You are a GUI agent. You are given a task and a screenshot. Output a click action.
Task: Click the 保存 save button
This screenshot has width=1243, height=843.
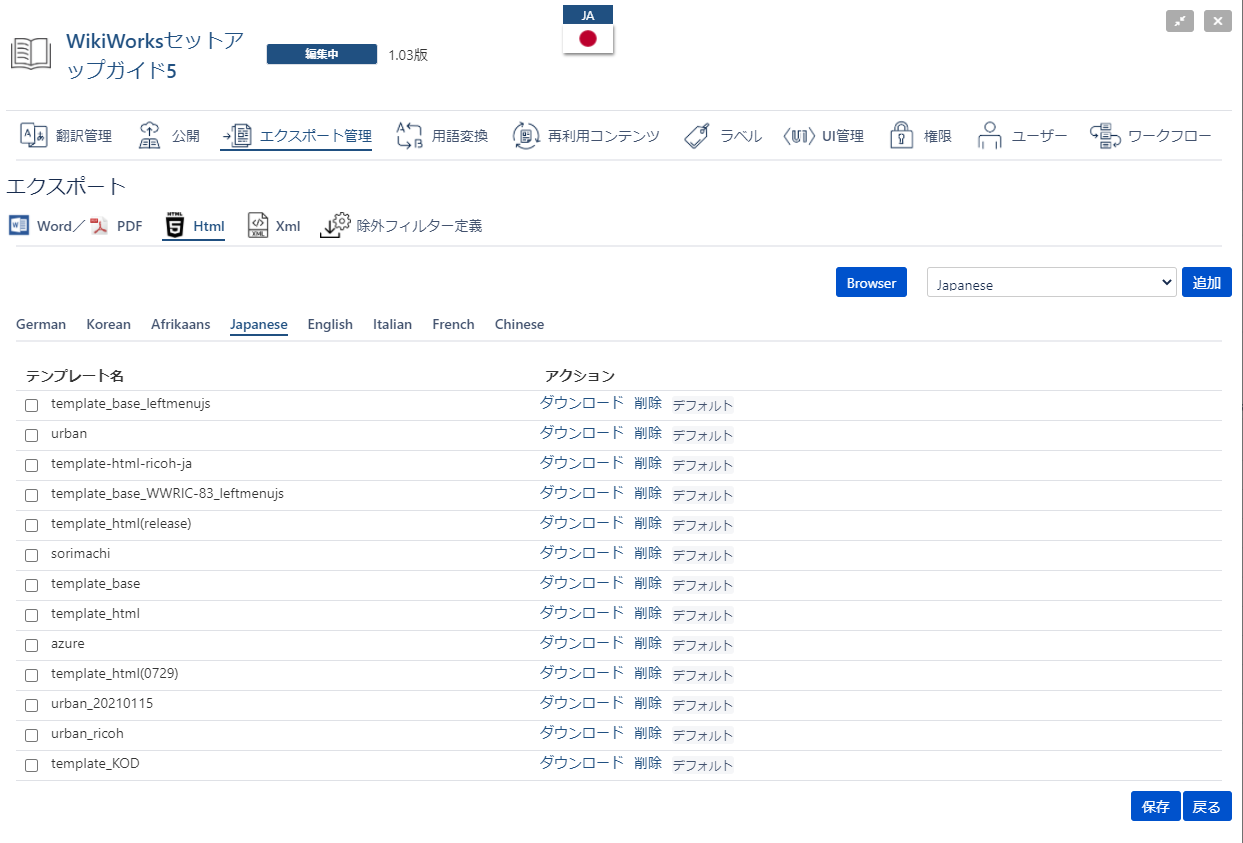[1155, 807]
